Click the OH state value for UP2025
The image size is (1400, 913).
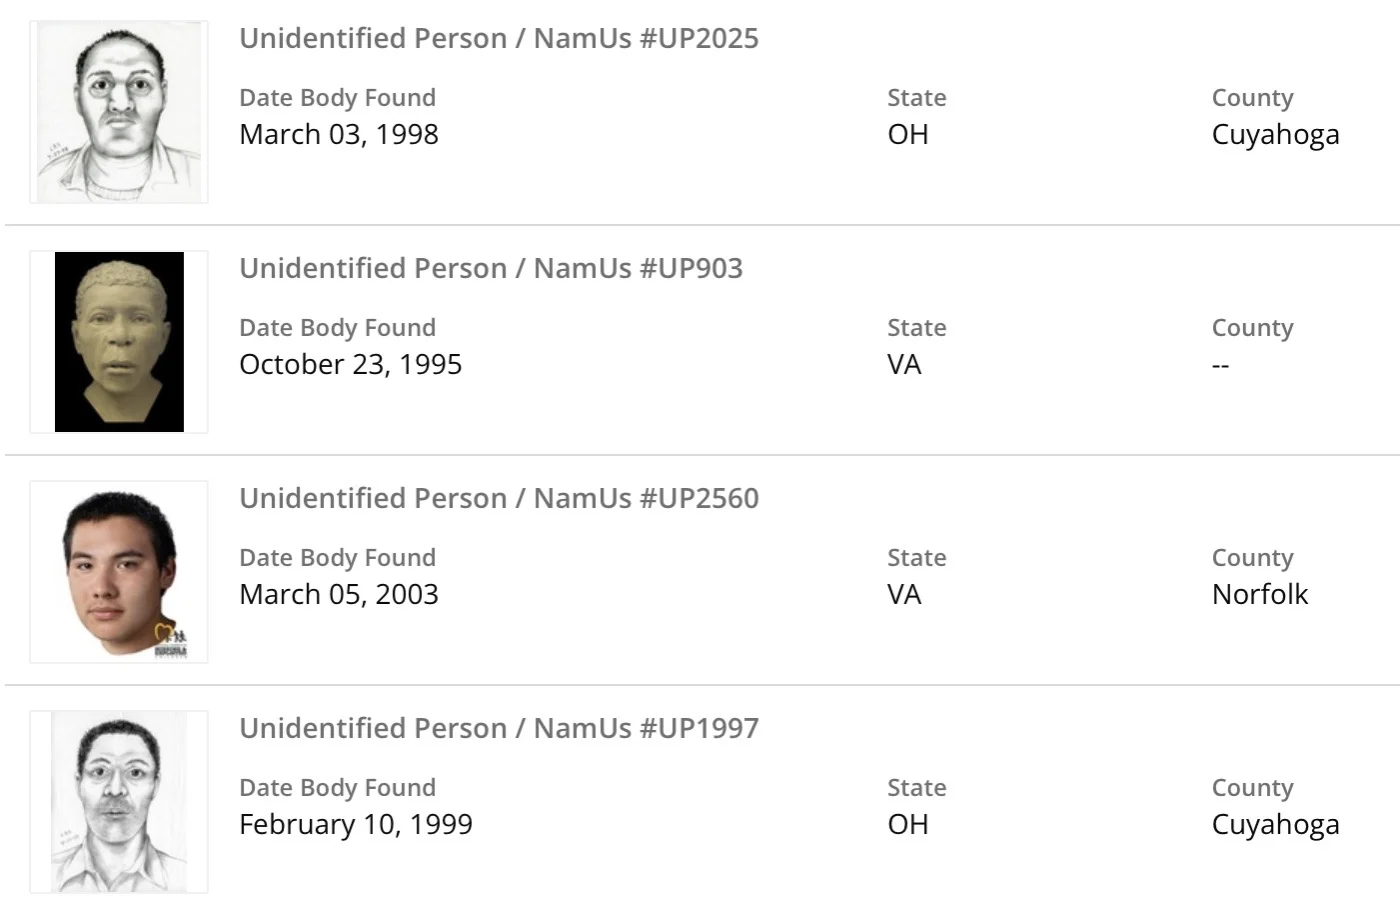pyautogui.click(x=908, y=134)
